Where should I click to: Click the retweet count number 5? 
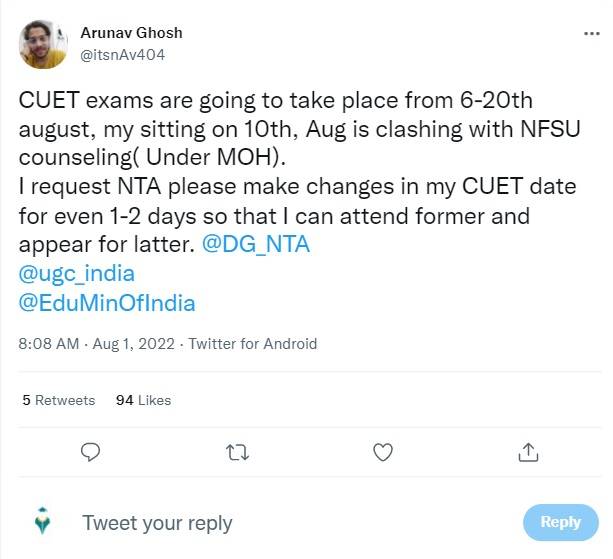pyautogui.click(x=26, y=400)
